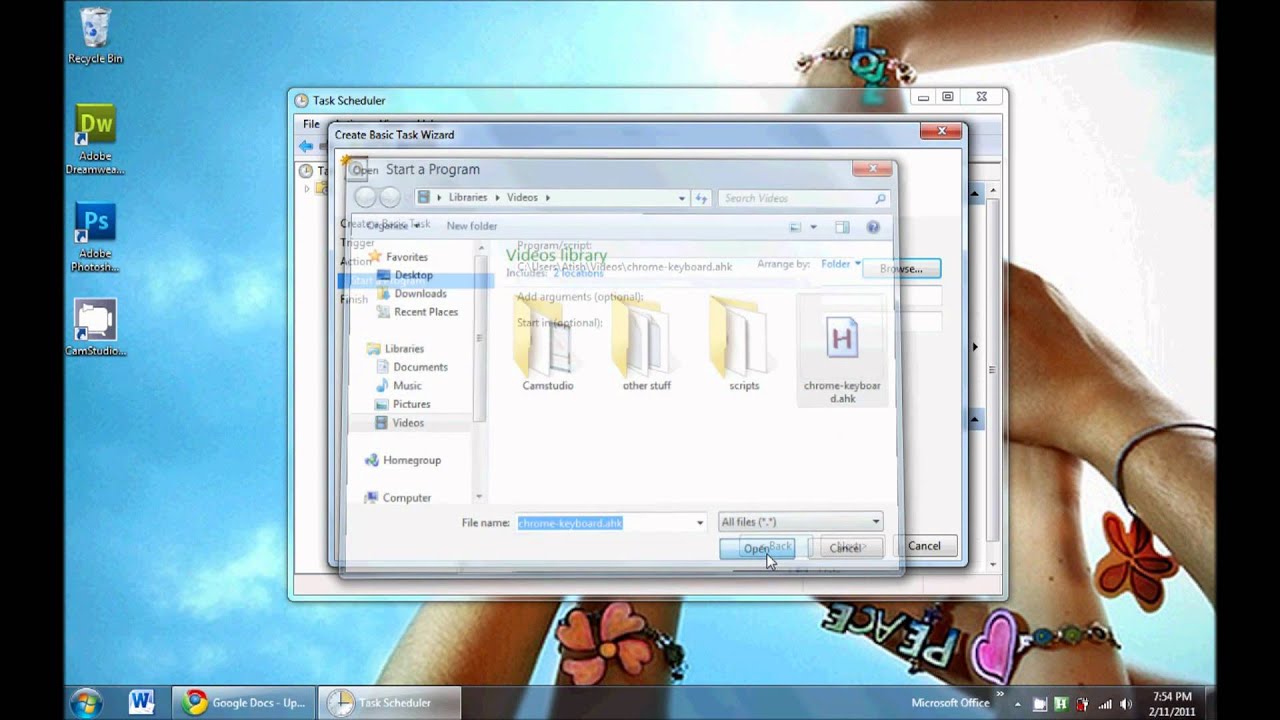Change the view icon in the toolbar

click(795, 227)
